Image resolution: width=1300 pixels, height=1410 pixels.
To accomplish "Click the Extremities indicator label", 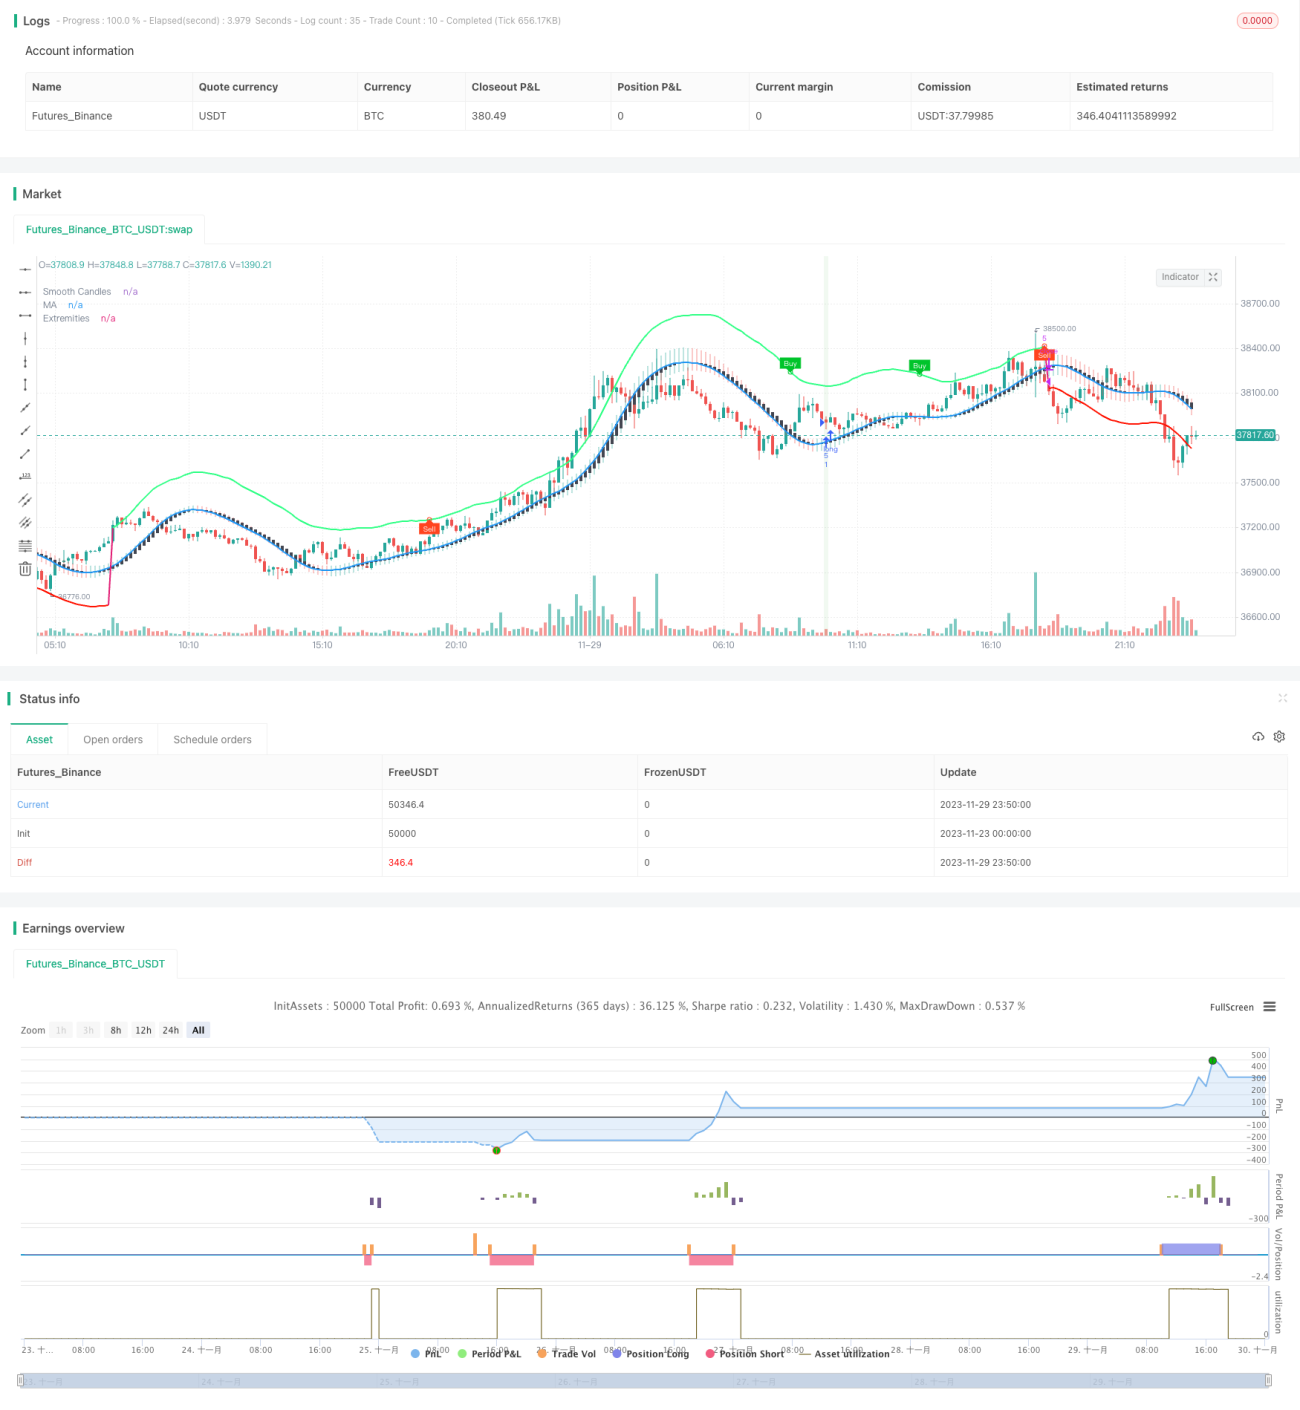I will point(66,318).
